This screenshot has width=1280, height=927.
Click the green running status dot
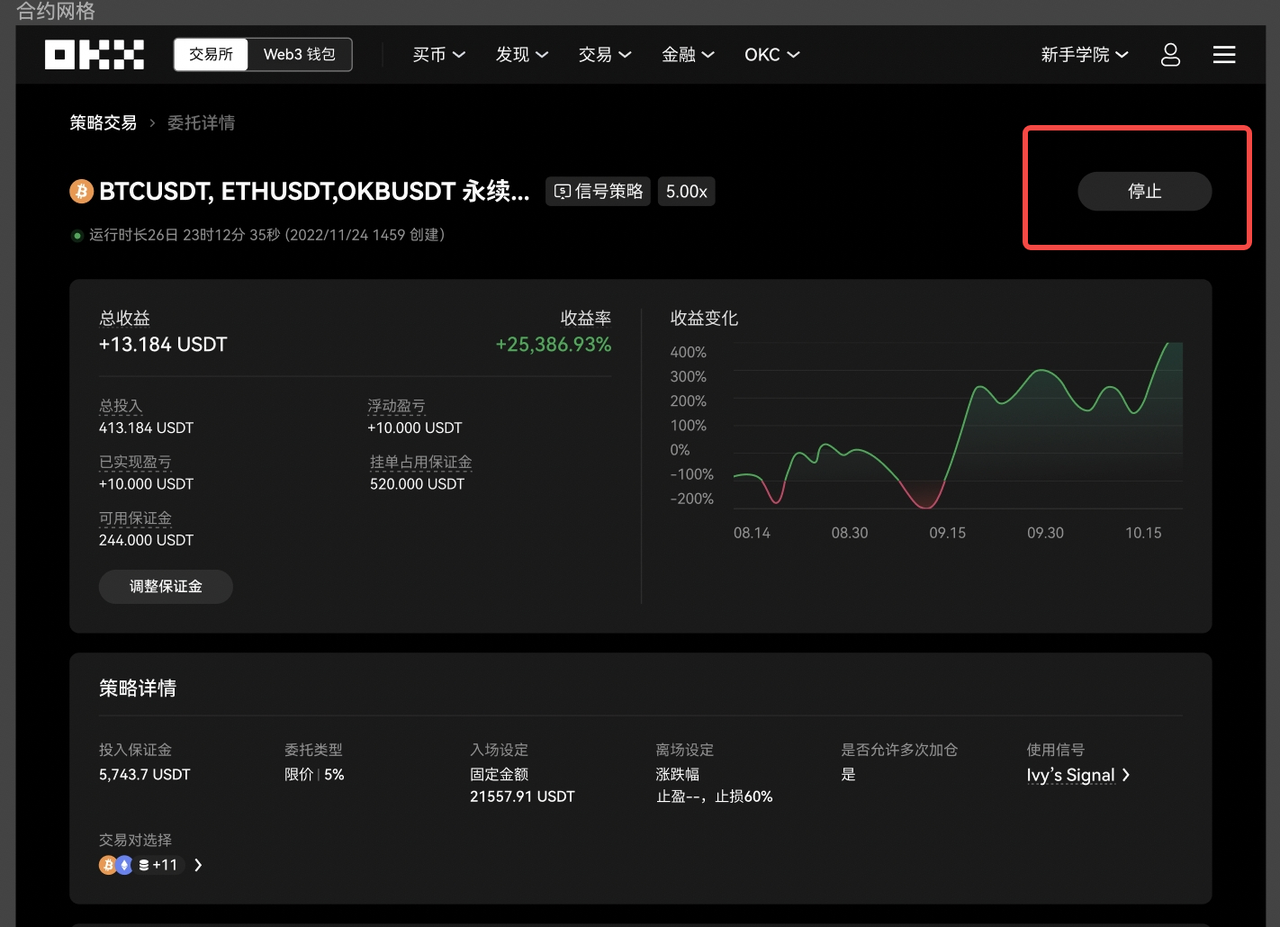point(76,235)
